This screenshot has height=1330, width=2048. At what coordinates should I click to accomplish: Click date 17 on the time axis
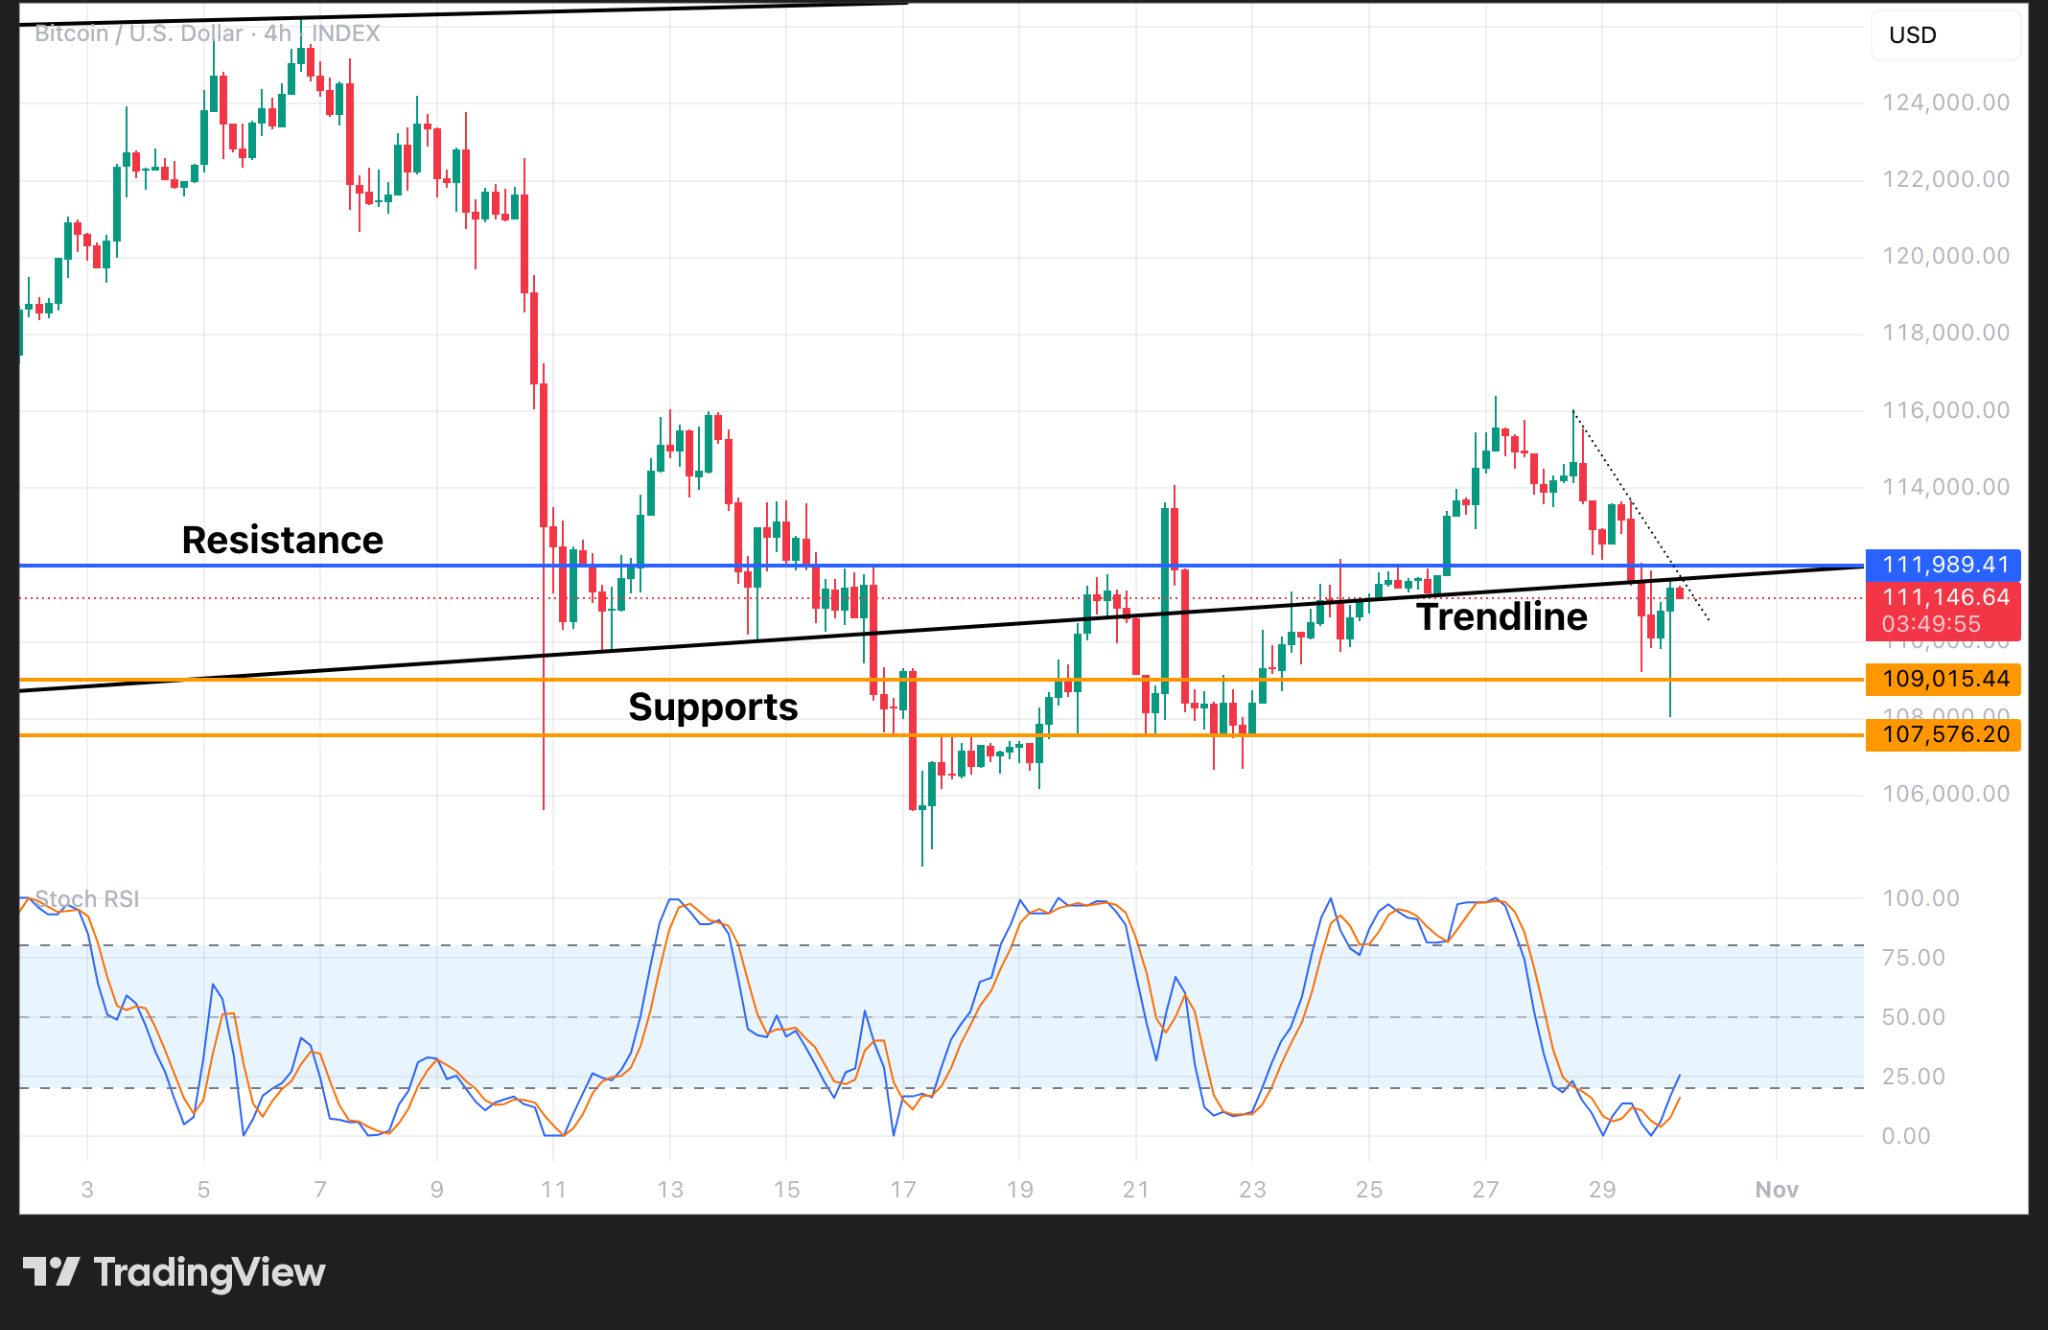903,1189
